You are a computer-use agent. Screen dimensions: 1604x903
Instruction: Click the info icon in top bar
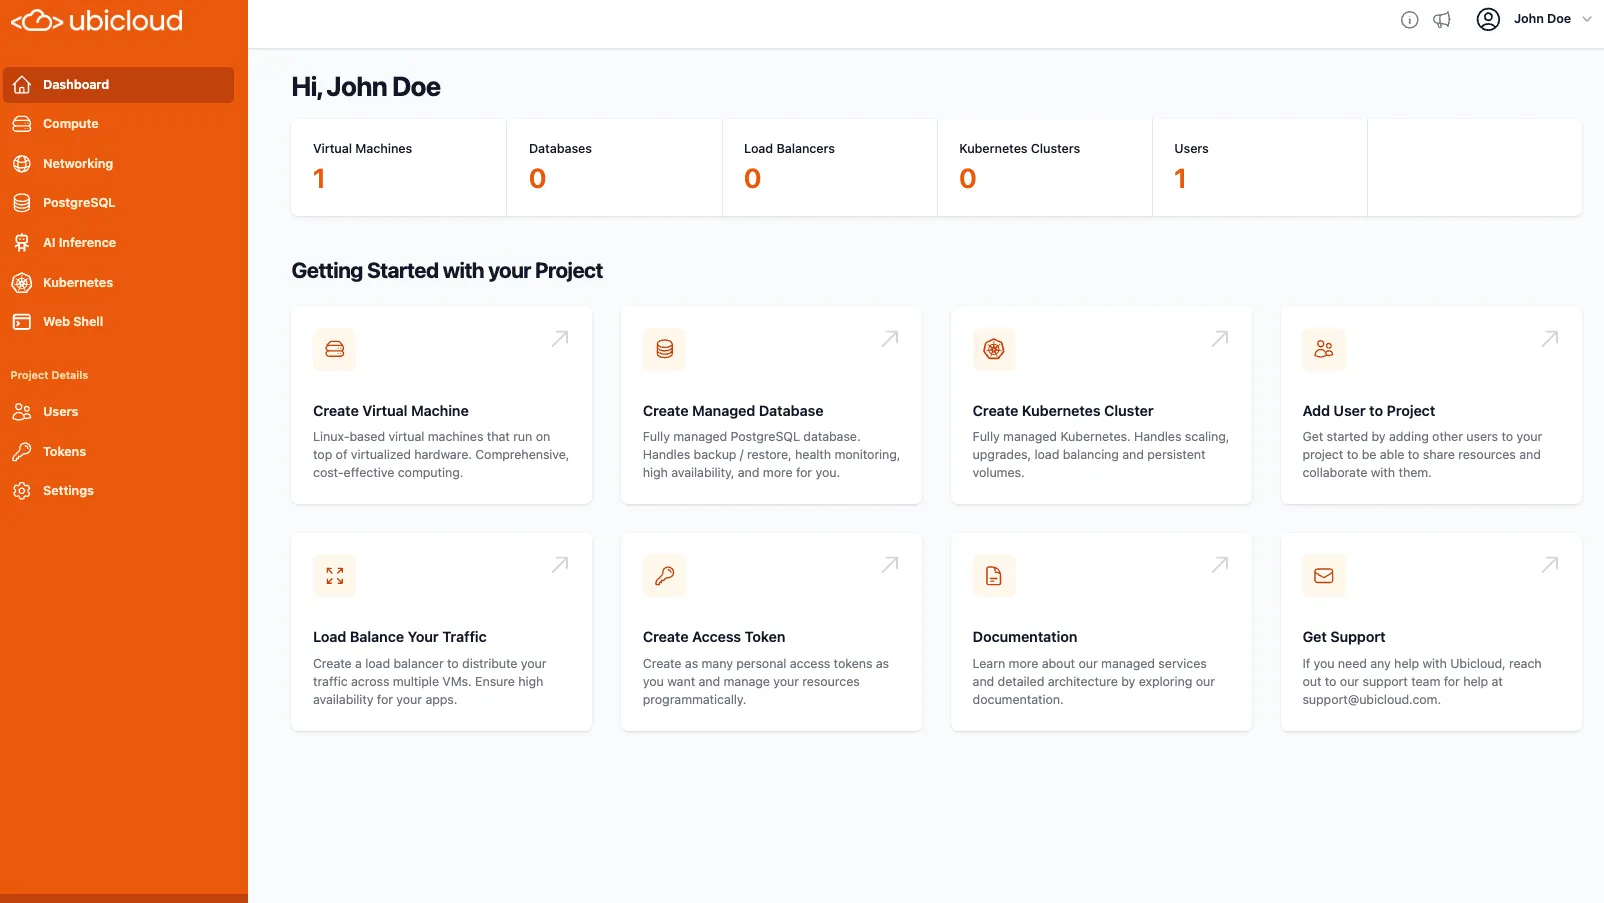[x=1409, y=20]
